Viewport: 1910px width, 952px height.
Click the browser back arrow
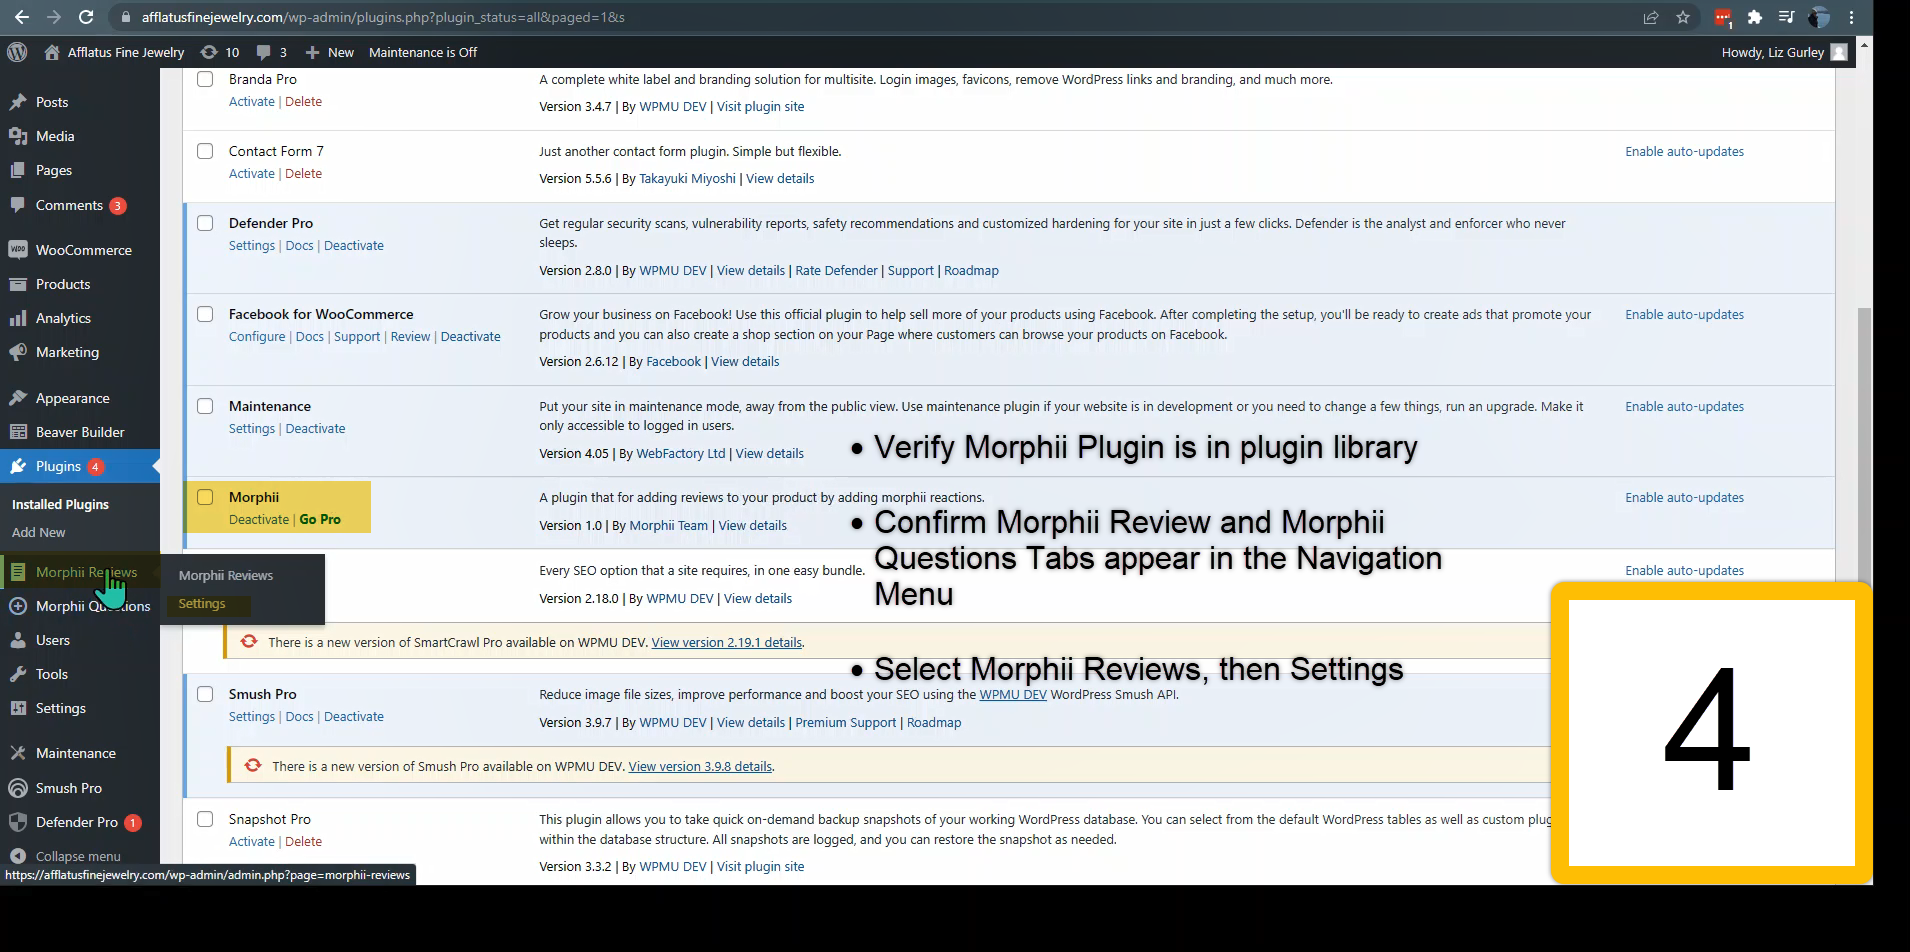[x=21, y=17]
